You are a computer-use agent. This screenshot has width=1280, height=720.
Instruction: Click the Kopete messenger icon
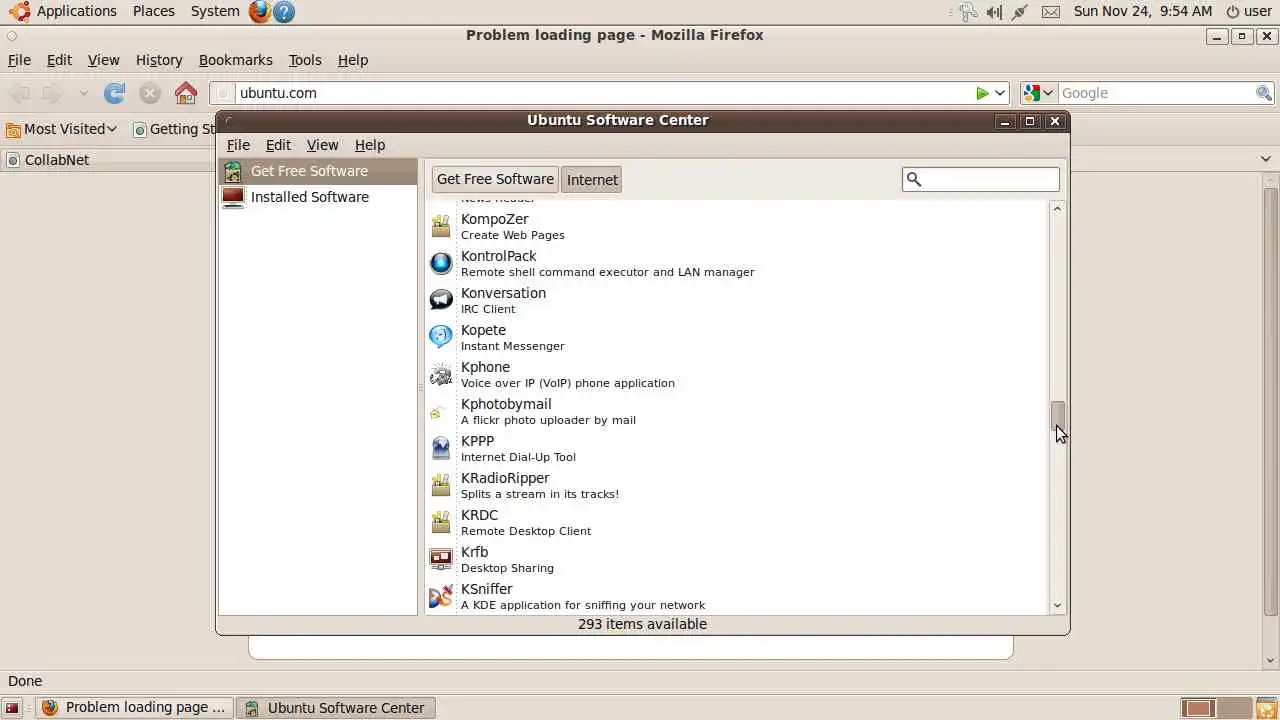click(x=441, y=337)
